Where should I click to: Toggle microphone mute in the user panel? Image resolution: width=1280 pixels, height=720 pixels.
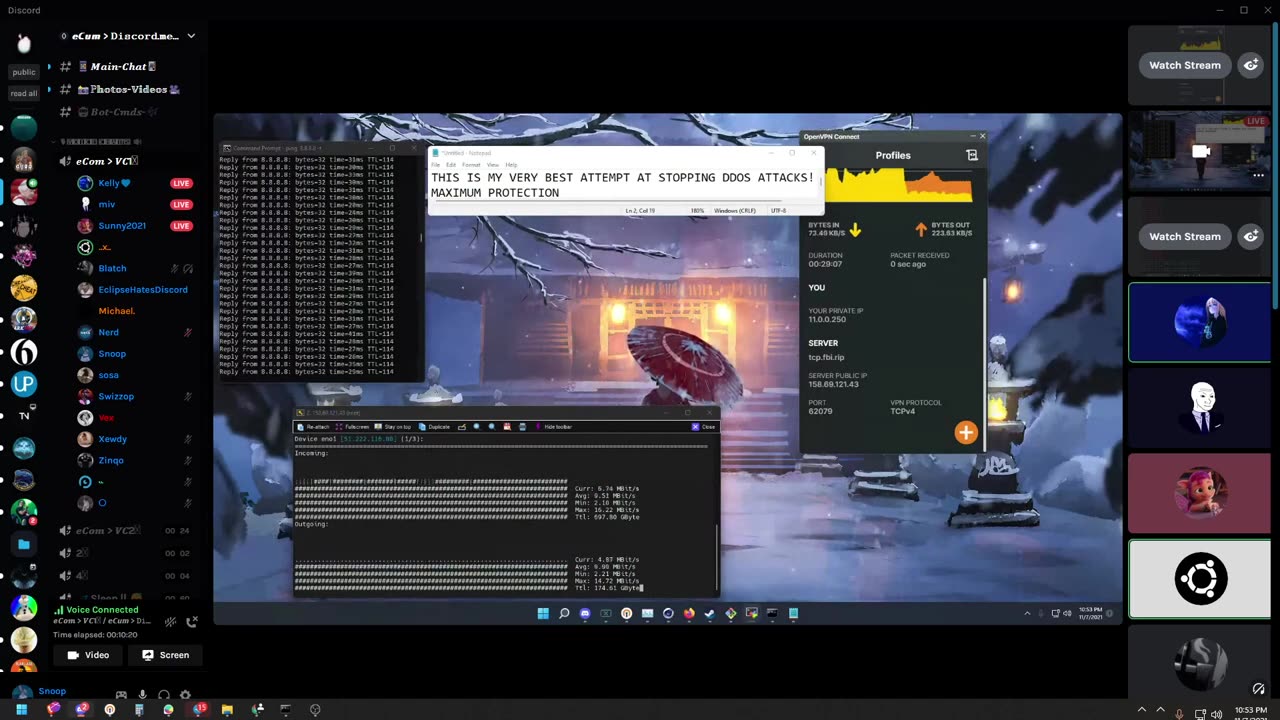[142, 695]
